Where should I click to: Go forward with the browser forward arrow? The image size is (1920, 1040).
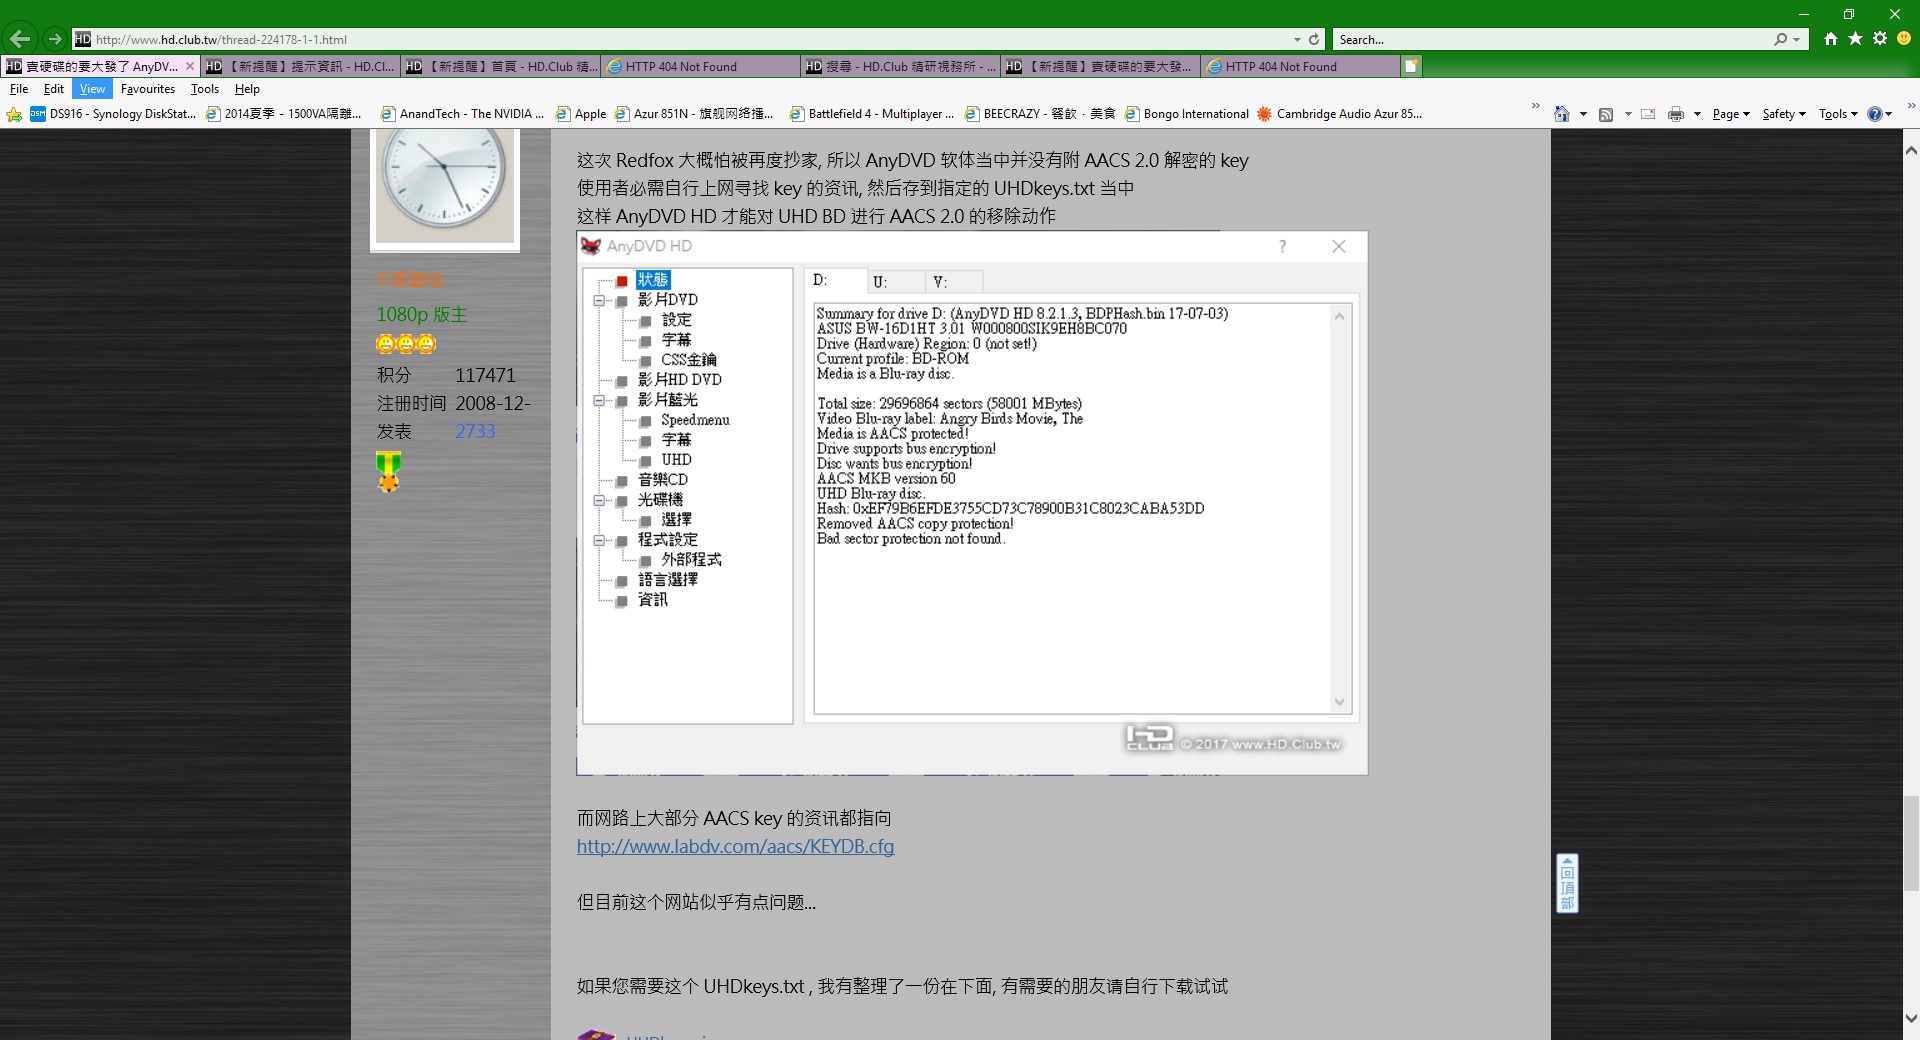click(x=55, y=39)
